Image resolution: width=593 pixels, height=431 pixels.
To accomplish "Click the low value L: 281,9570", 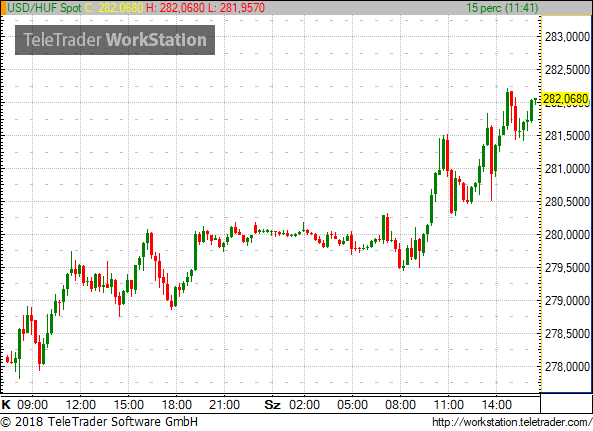I will (x=236, y=8).
